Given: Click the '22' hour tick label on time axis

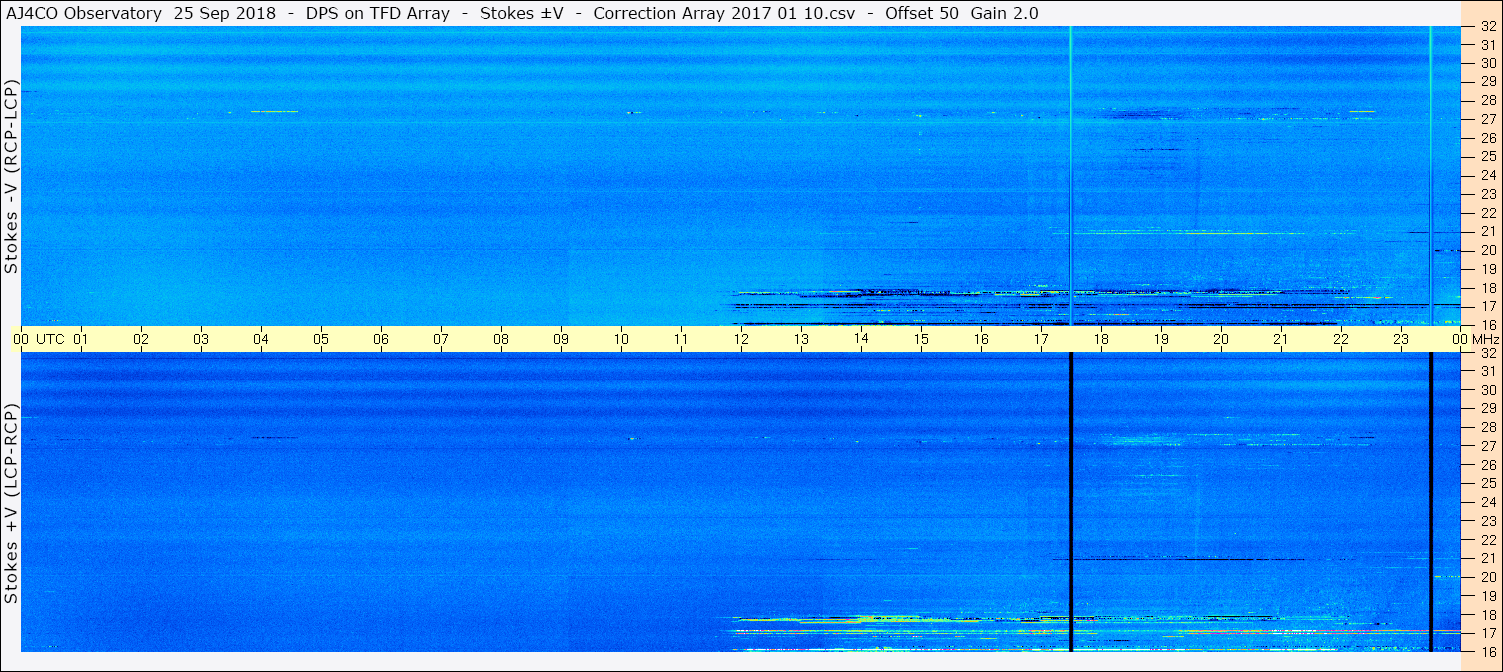Looking at the screenshot, I should 1341,339.
